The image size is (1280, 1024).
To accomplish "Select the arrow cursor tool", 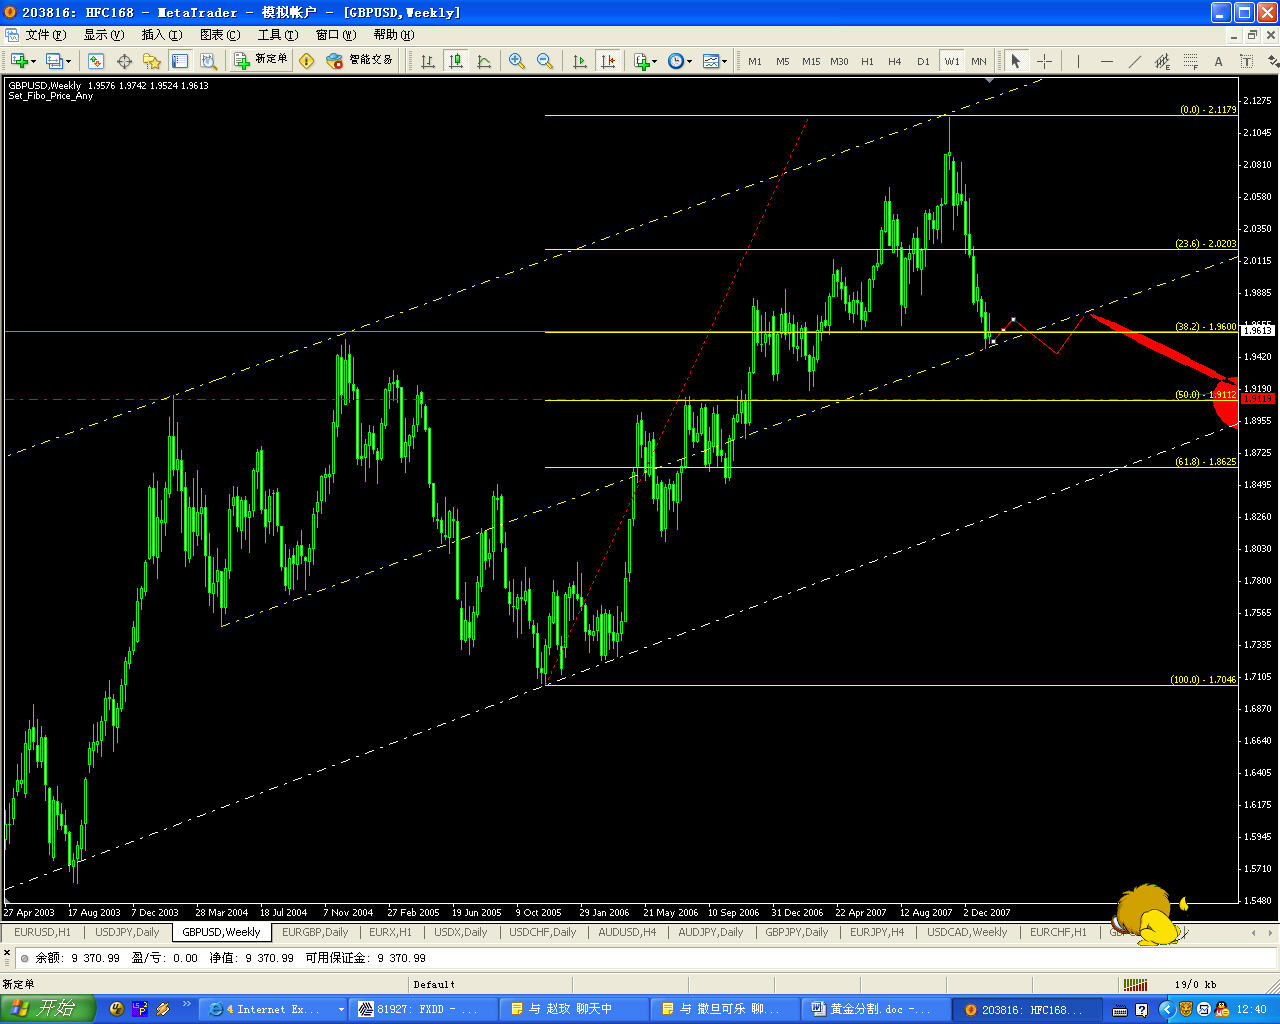I will point(1016,61).
